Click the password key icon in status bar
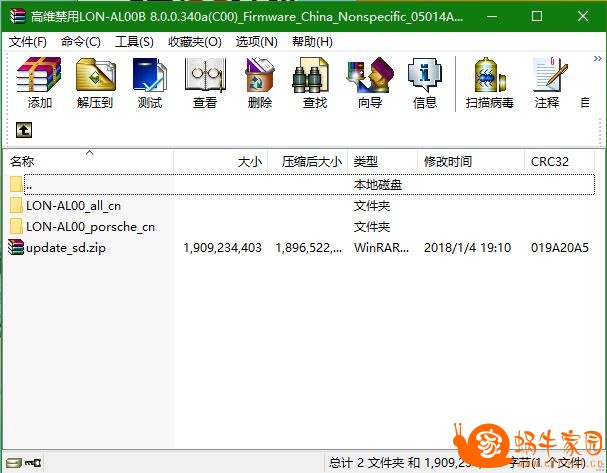The image size is (607, 473). coord(33,463)
